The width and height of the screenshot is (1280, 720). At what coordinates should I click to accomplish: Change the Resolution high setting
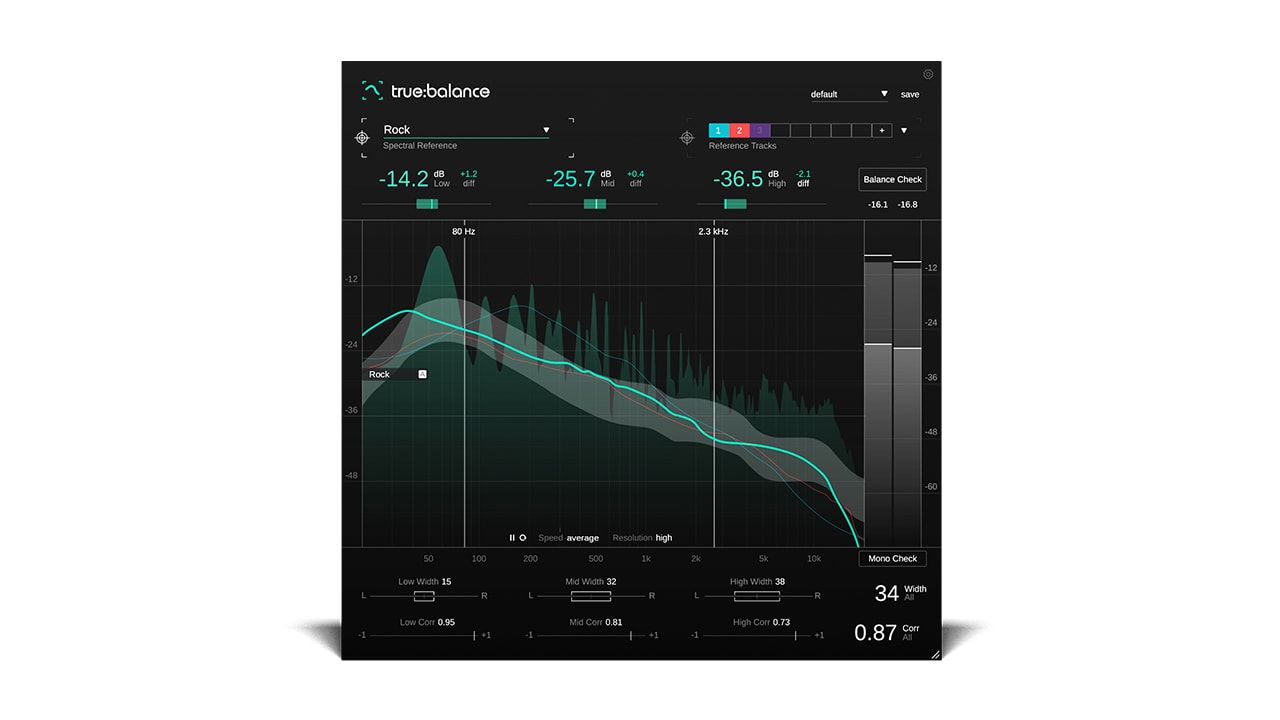click(x=642, y=538)
